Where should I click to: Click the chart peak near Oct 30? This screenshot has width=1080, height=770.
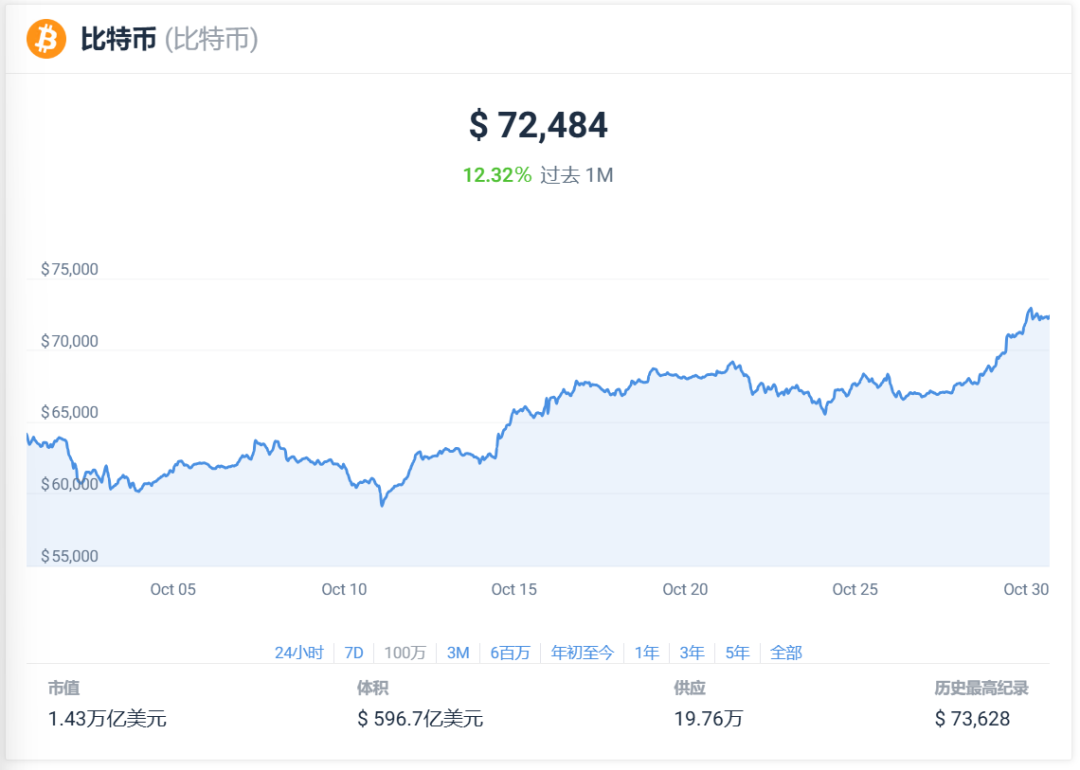click(1030, 309)
